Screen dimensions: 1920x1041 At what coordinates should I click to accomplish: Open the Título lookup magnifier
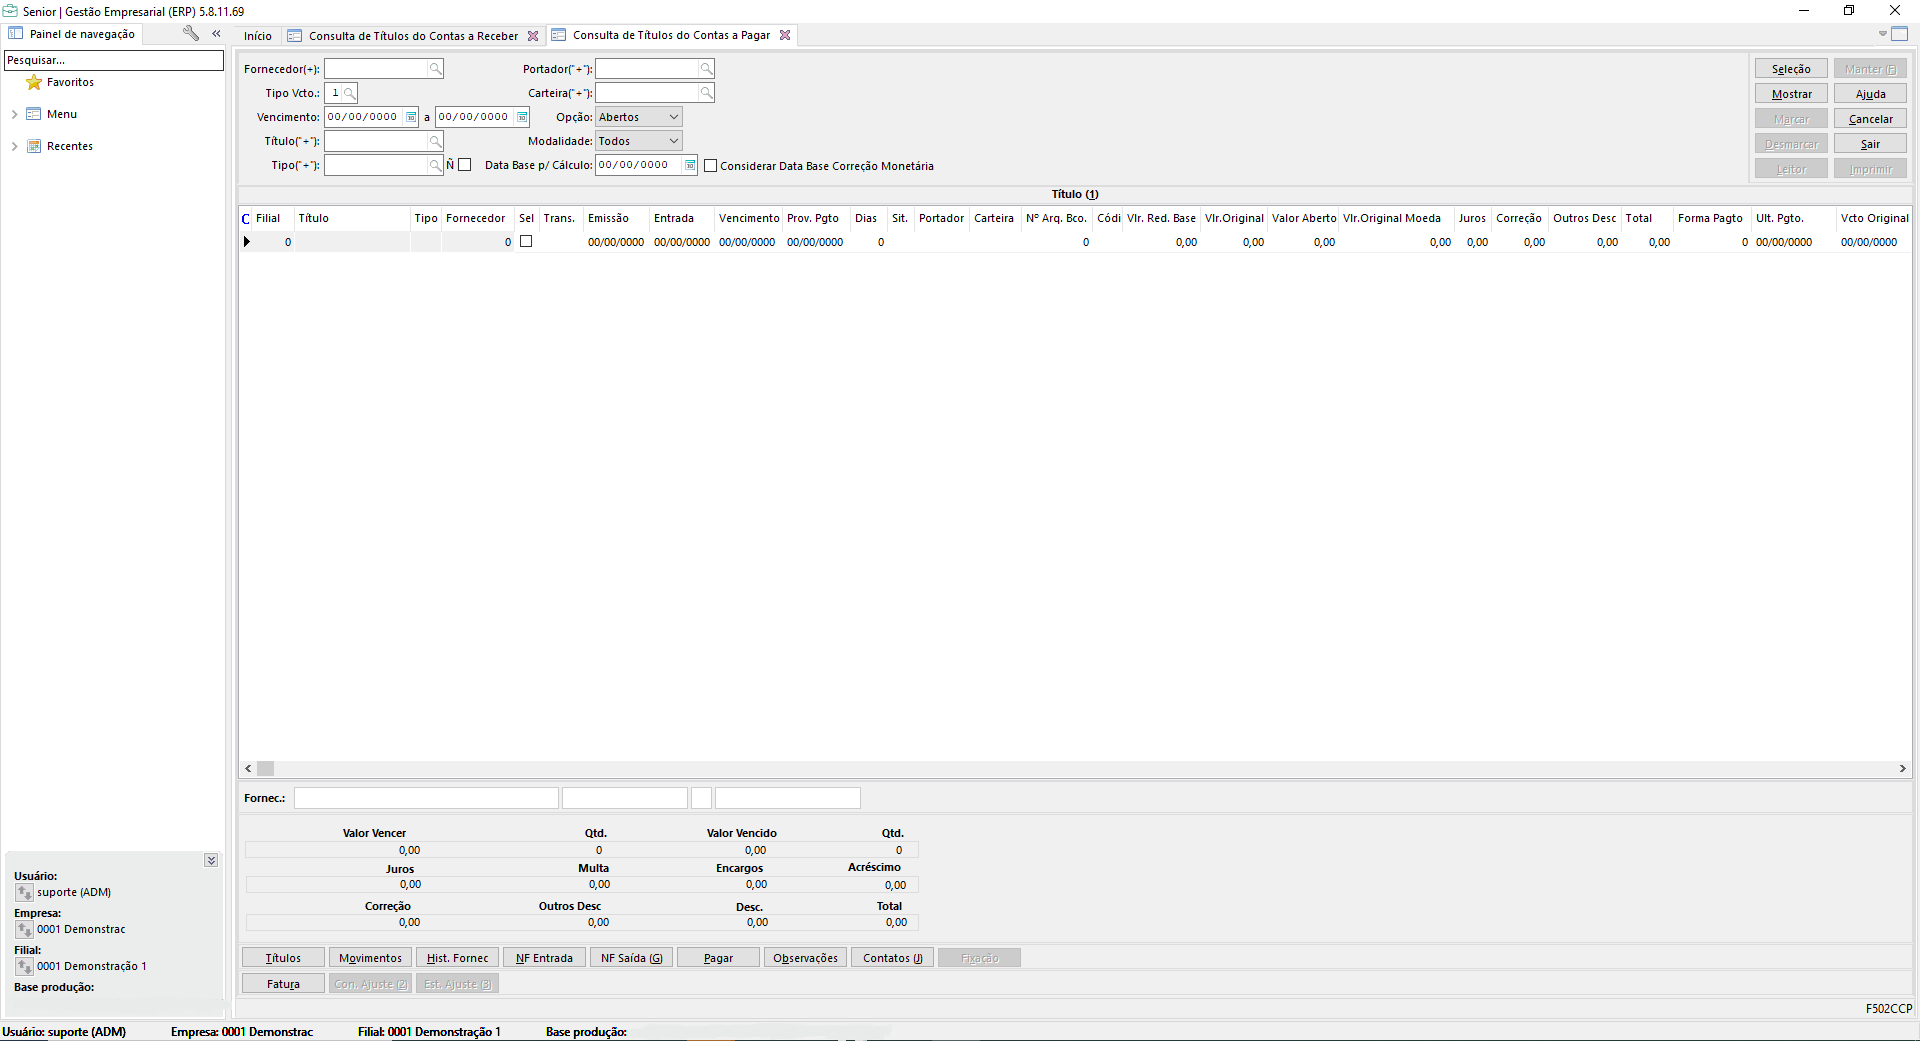[436, 141]
